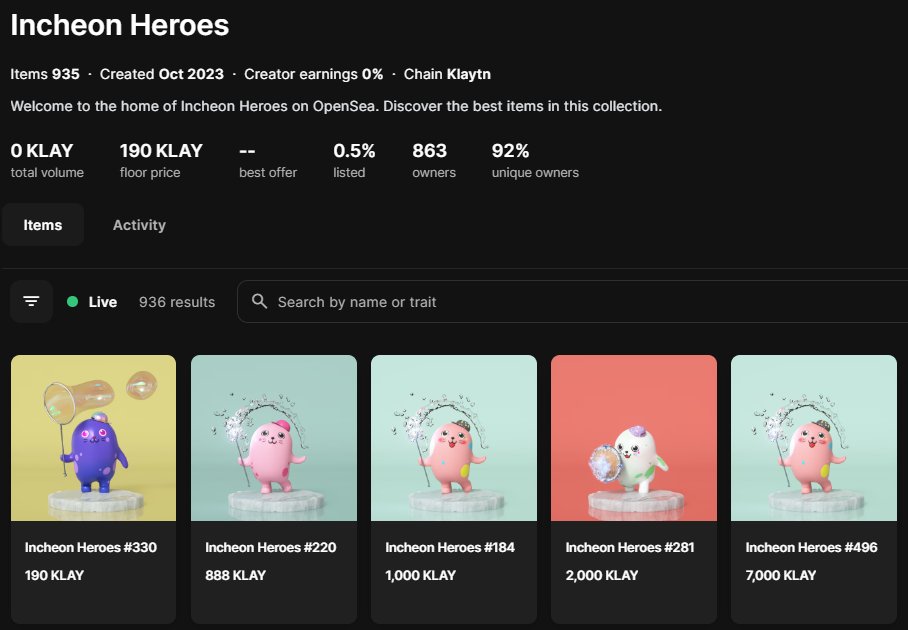The height and width of the screenshot is (630, 908).
Task: Click the 888 KLAY price text
Action: pos(235,575)
